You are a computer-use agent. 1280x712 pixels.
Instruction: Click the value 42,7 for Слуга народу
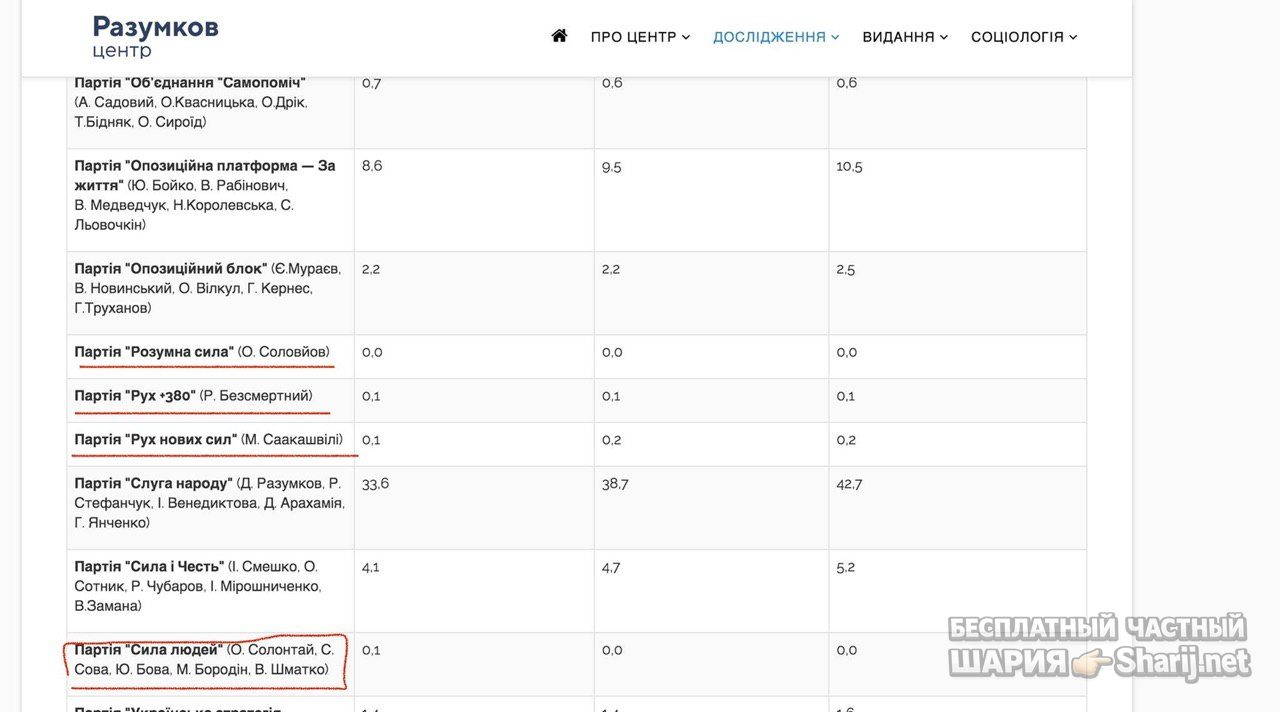(x=849, y=484)
